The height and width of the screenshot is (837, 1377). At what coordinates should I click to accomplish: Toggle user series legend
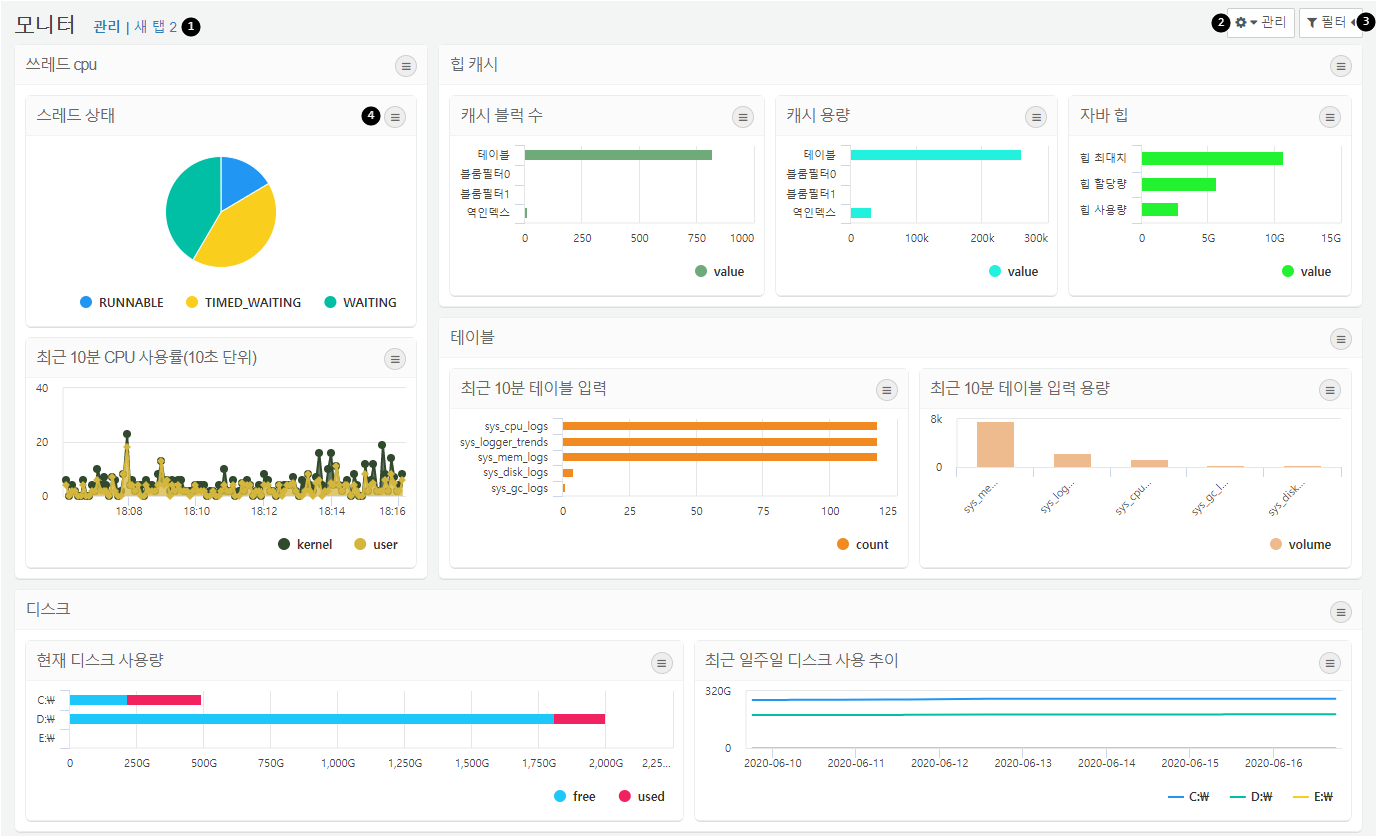pos(376,544)
